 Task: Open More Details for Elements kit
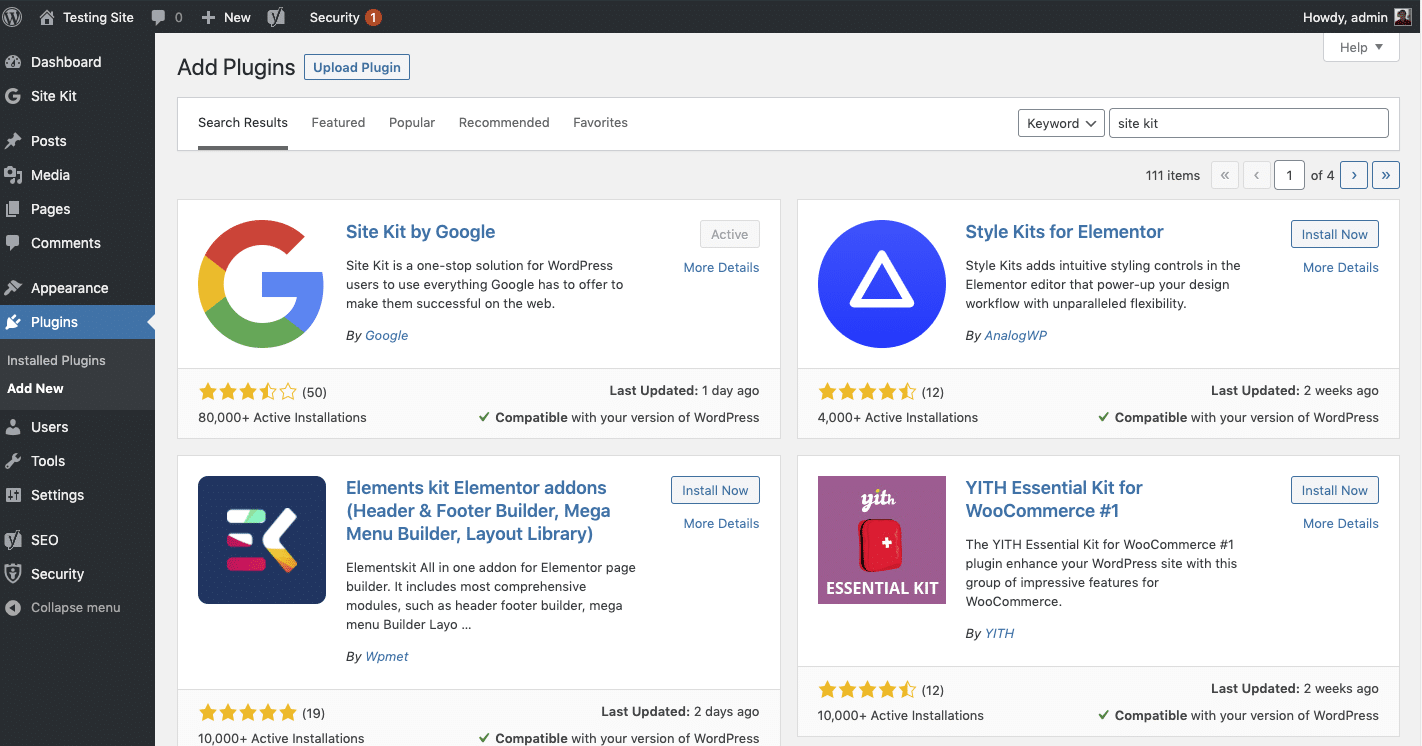721,523
